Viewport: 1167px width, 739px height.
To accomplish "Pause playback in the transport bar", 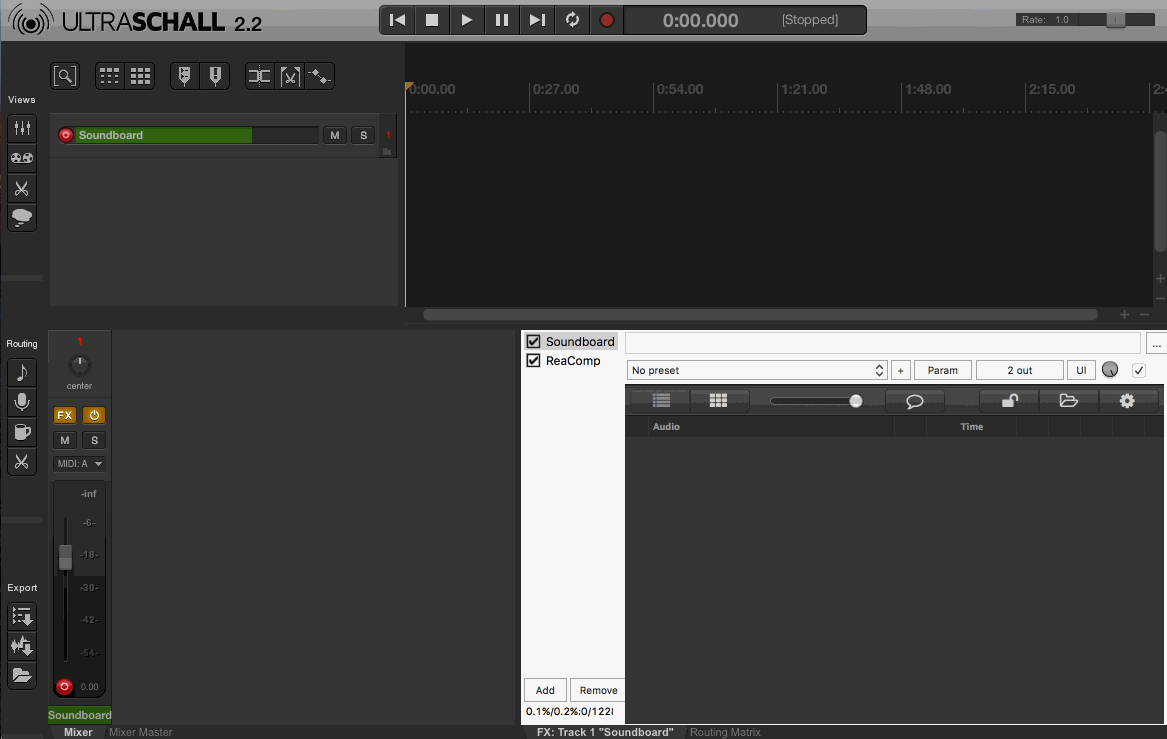I will 502,20.
